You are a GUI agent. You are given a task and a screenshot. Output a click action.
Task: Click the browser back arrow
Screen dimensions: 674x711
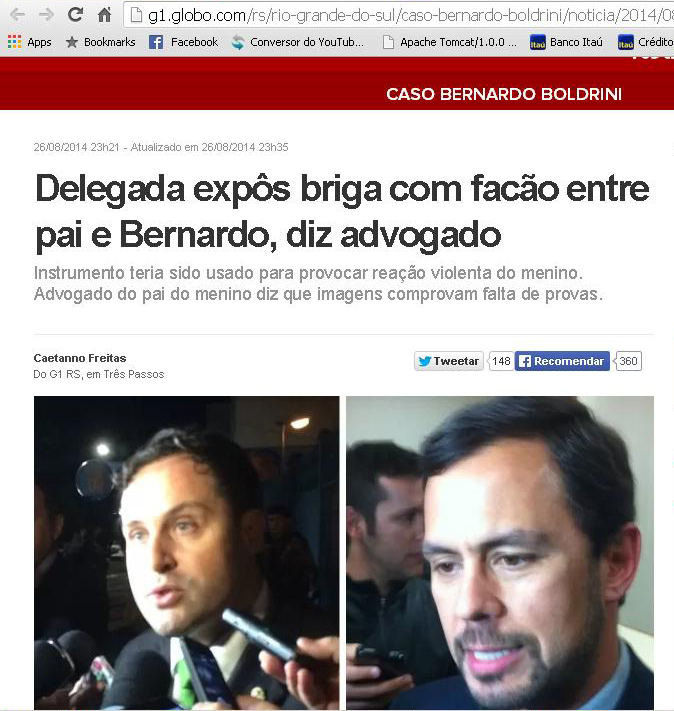tap(17, 15)
